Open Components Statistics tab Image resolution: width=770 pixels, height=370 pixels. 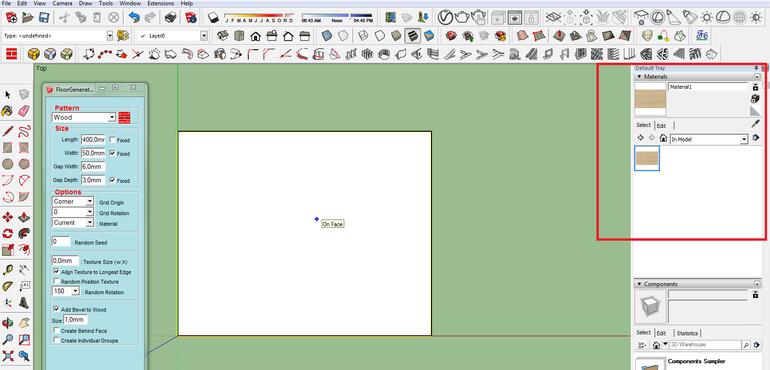coord(687,333)
